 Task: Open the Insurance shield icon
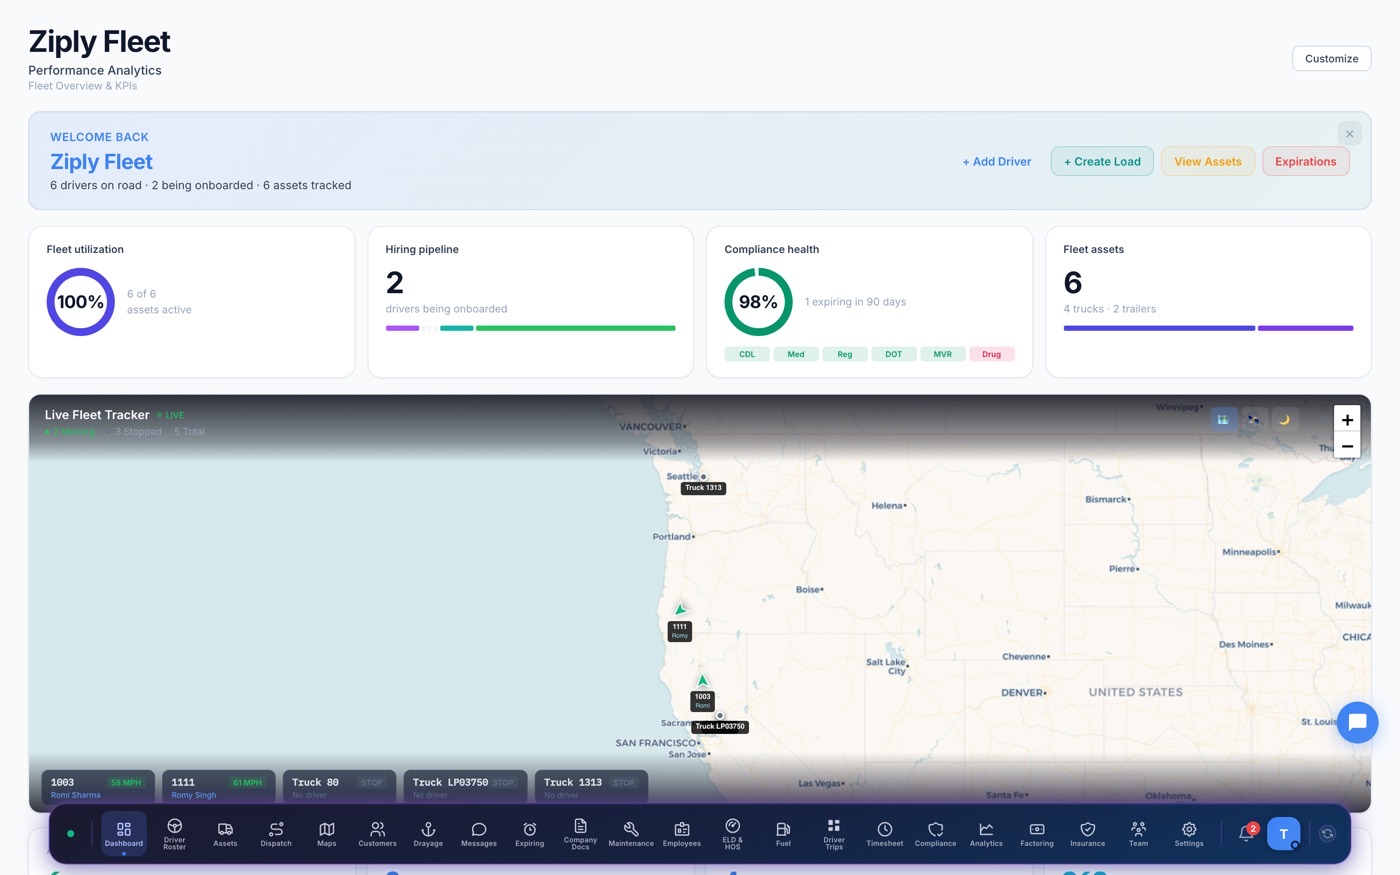[x=1088, y=834]
